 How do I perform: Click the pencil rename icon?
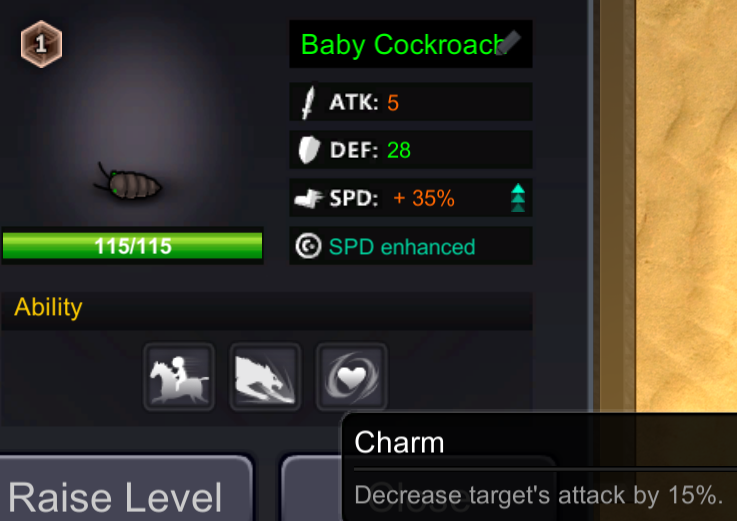pos(509,42)
